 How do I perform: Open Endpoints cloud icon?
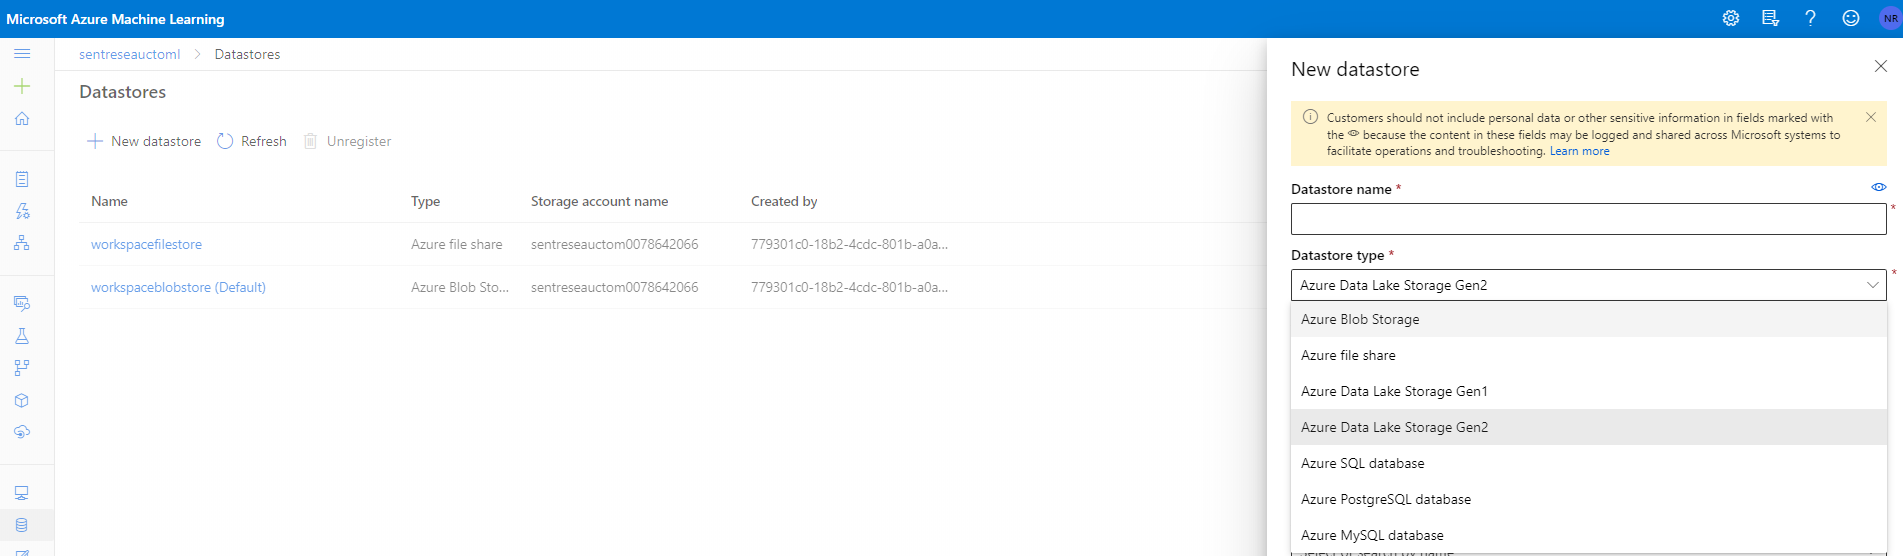[x=22, y=432]
